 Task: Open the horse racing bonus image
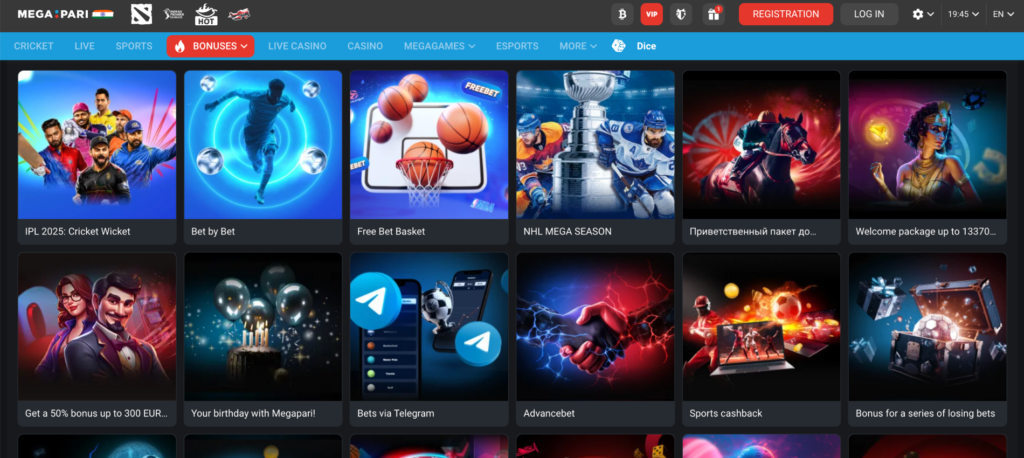761,144
